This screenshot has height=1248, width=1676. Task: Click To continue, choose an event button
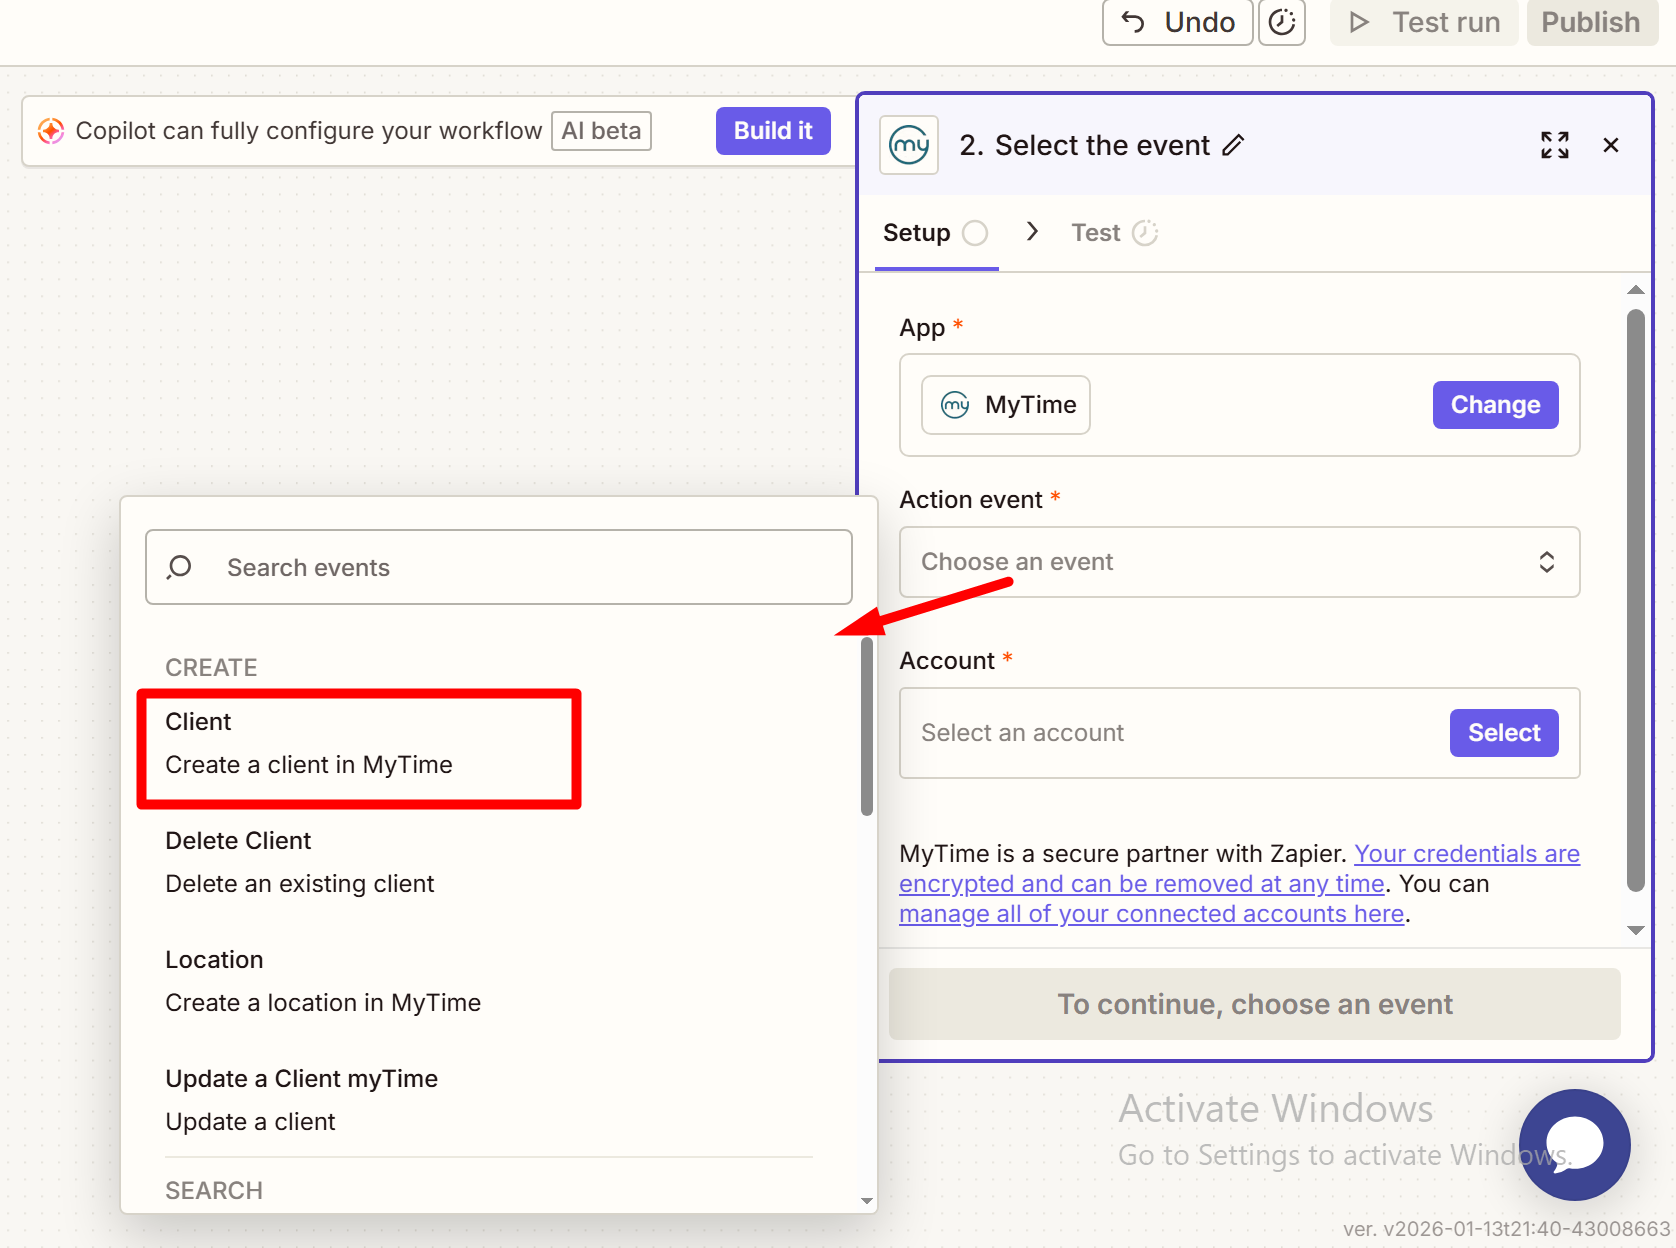tap(1255, 1004)
